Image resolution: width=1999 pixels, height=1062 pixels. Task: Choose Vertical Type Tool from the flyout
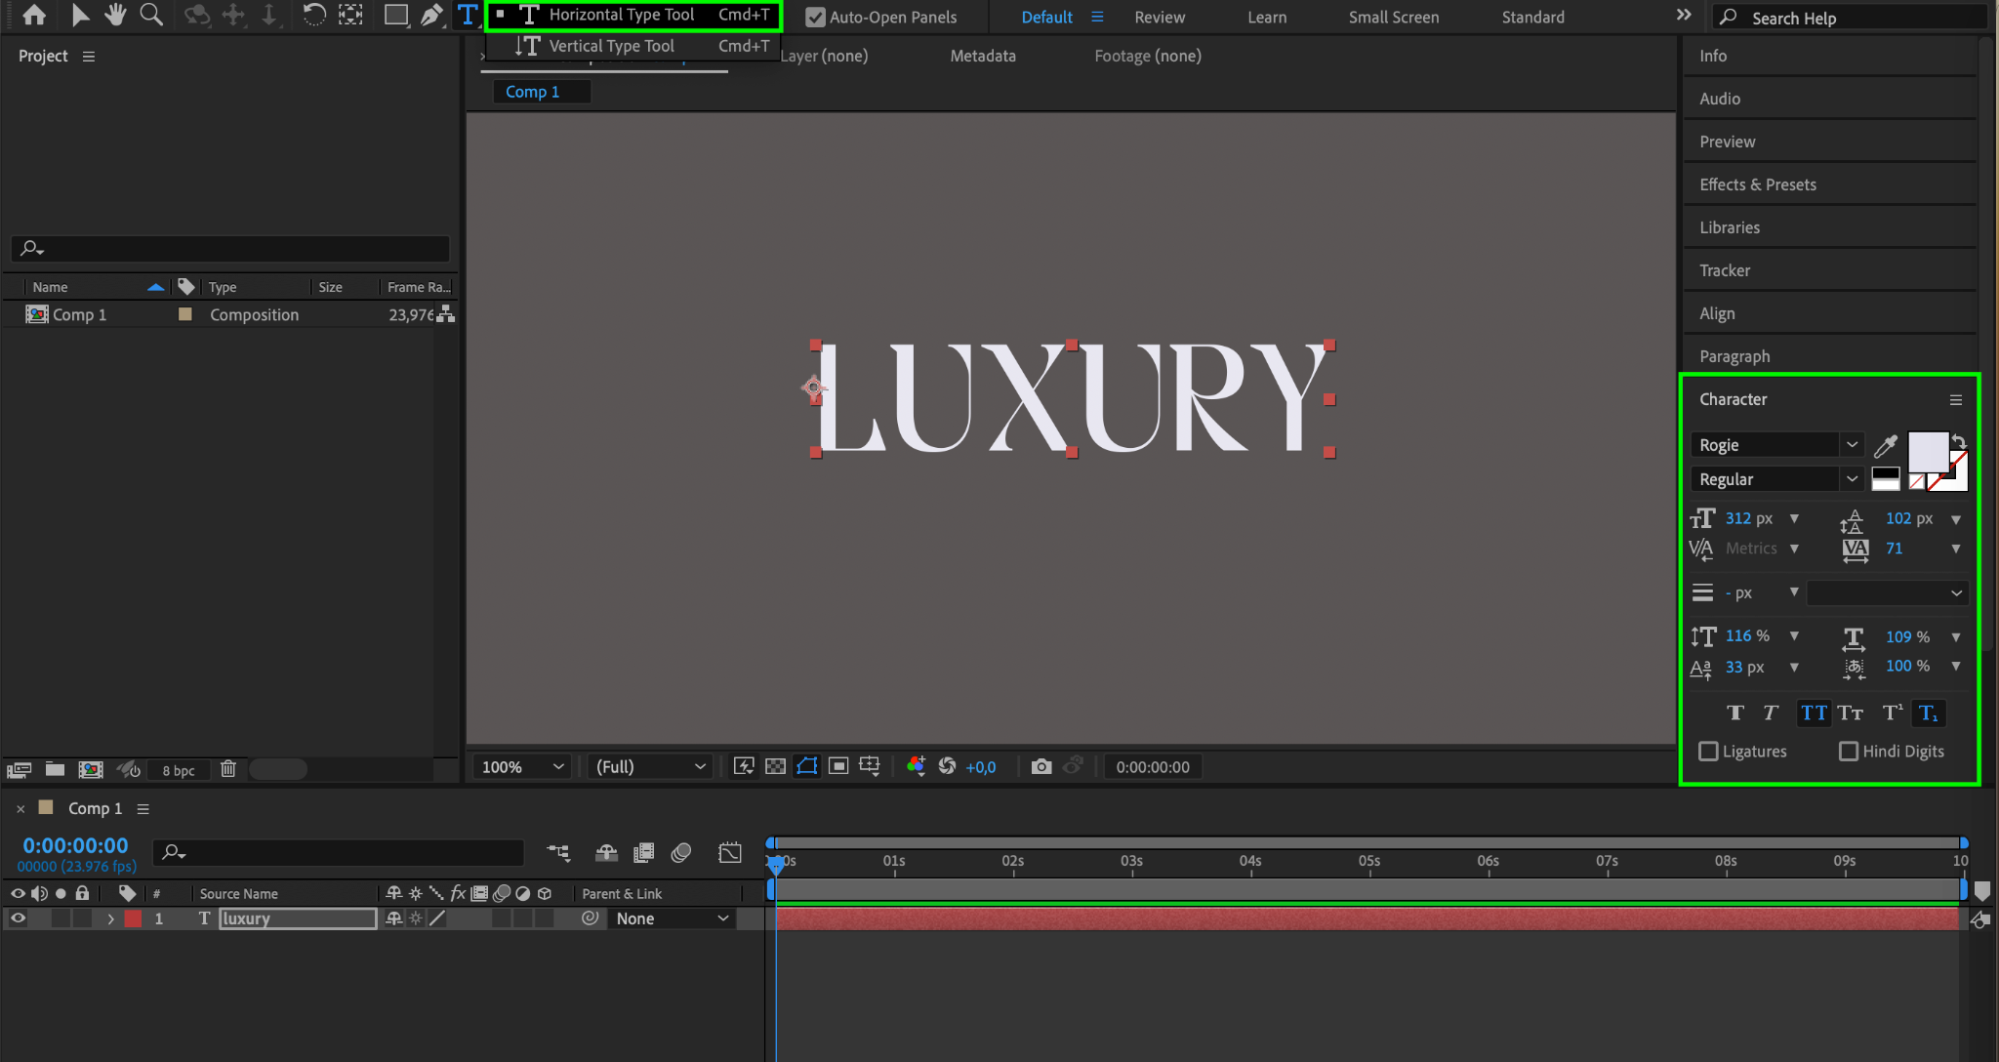[611, 46]
